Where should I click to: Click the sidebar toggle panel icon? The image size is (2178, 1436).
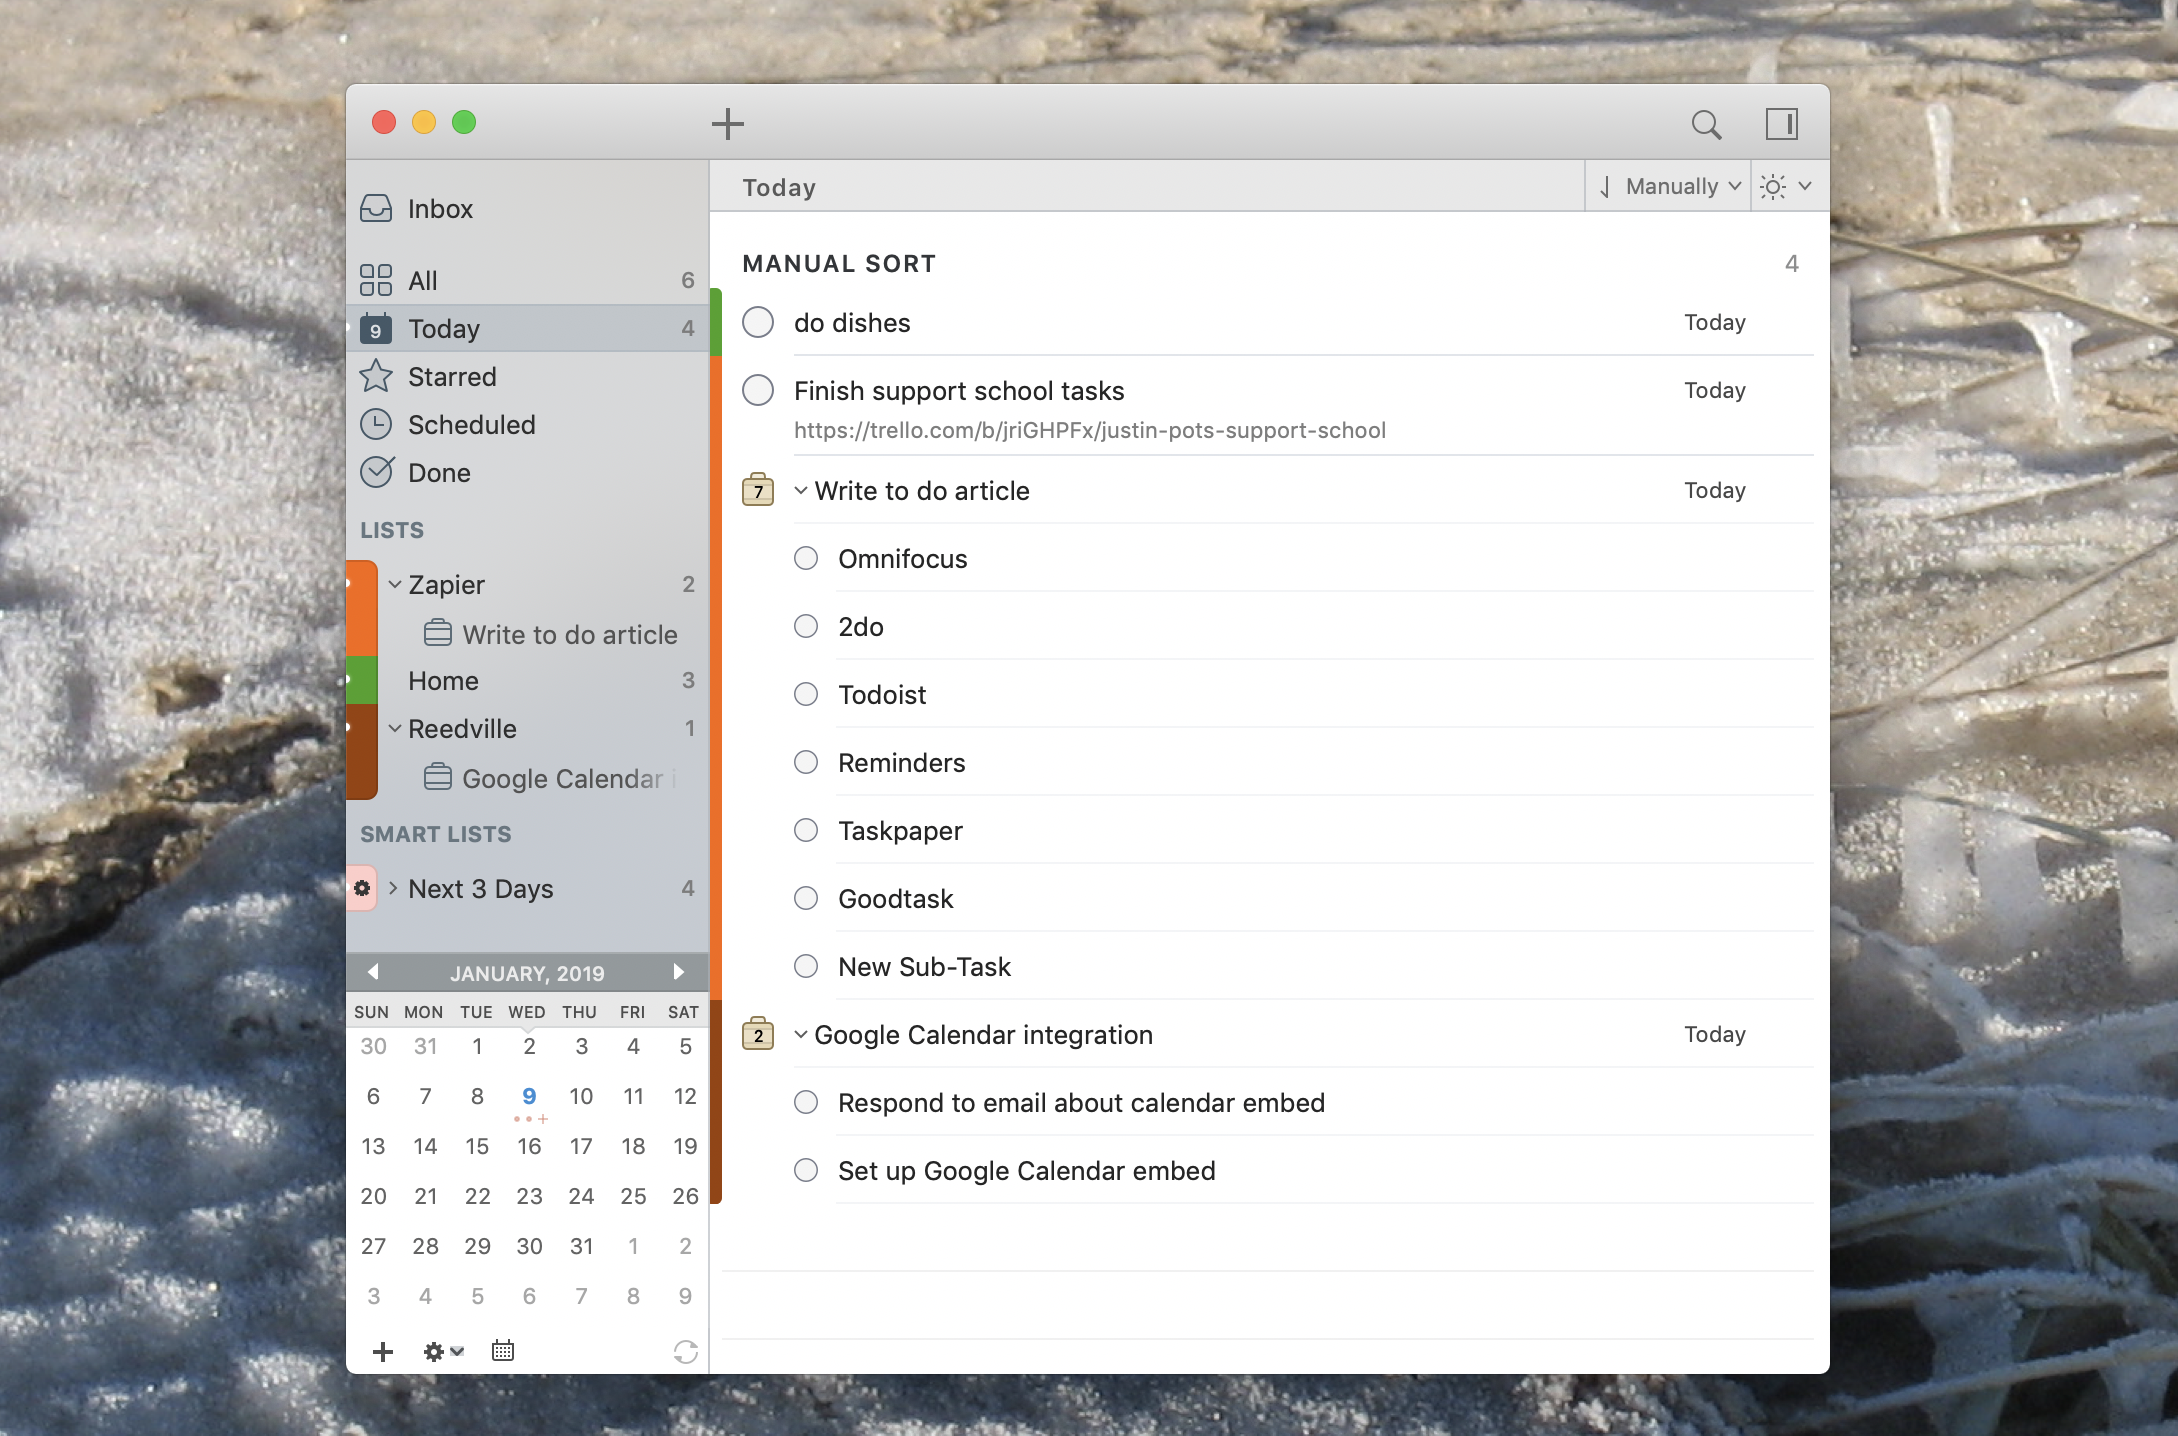1782,122
